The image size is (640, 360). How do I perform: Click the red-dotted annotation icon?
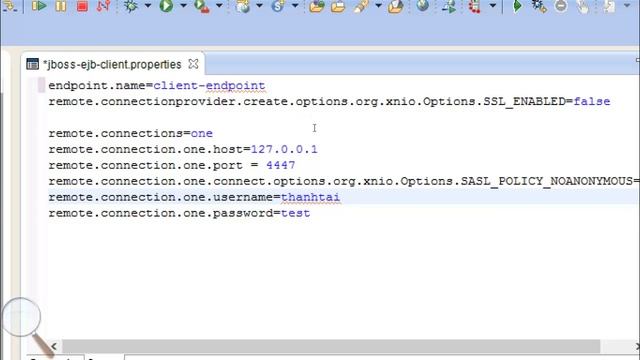(475, 6)
